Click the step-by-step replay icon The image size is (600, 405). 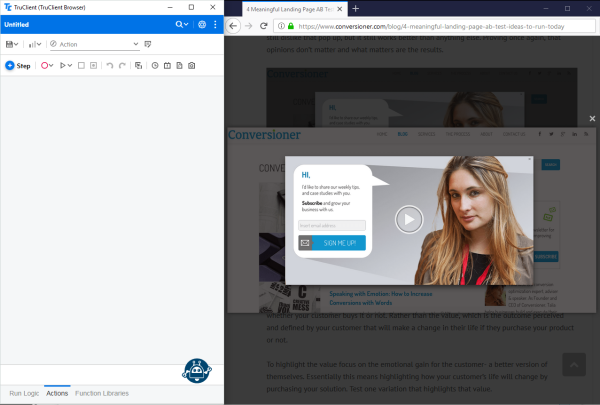[x=93, y=66]
